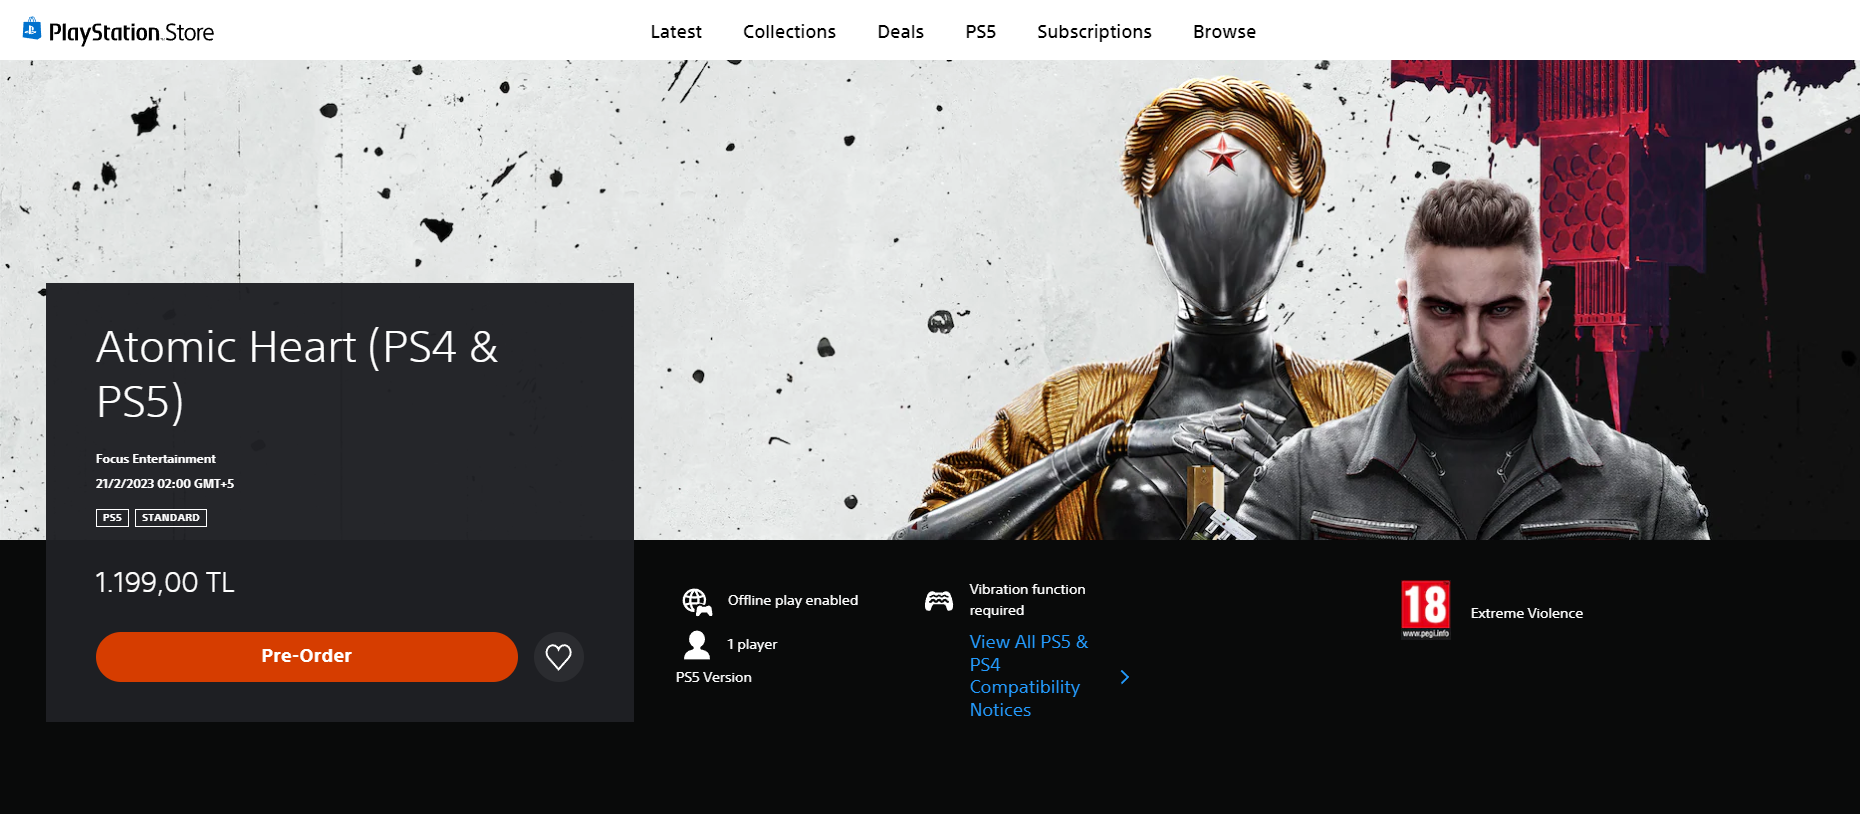Click the Focus Entertainment publisher text
This screenshot has width=1860, height=814.
pyautogui.click(x=156, y=459)
